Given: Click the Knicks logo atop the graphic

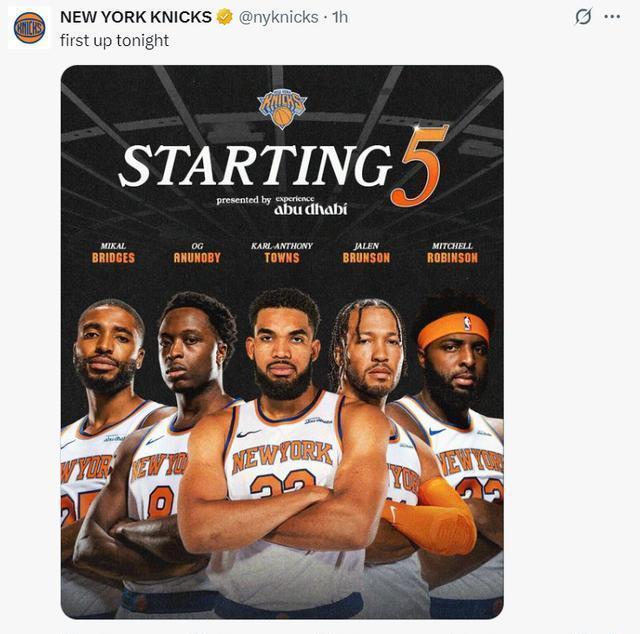Looking at the screenshot, I should click(x=282, y=109).
